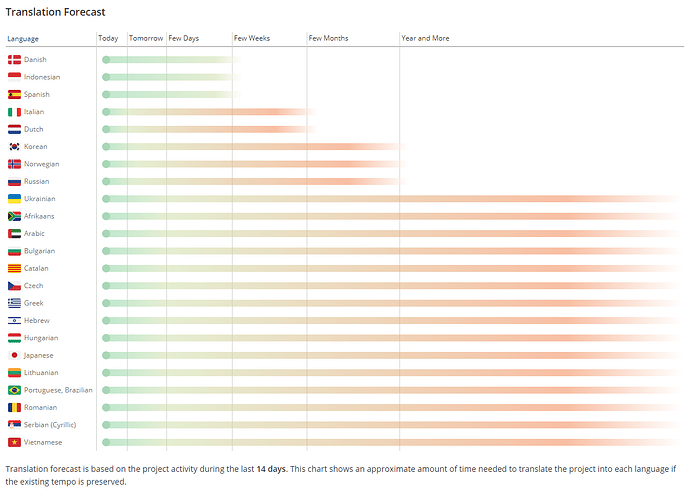Image resolution: width=690 pixels, height=491 pixels.
Task: Open the Serbian (Cyrillic) language link
Action: [50, 425]
